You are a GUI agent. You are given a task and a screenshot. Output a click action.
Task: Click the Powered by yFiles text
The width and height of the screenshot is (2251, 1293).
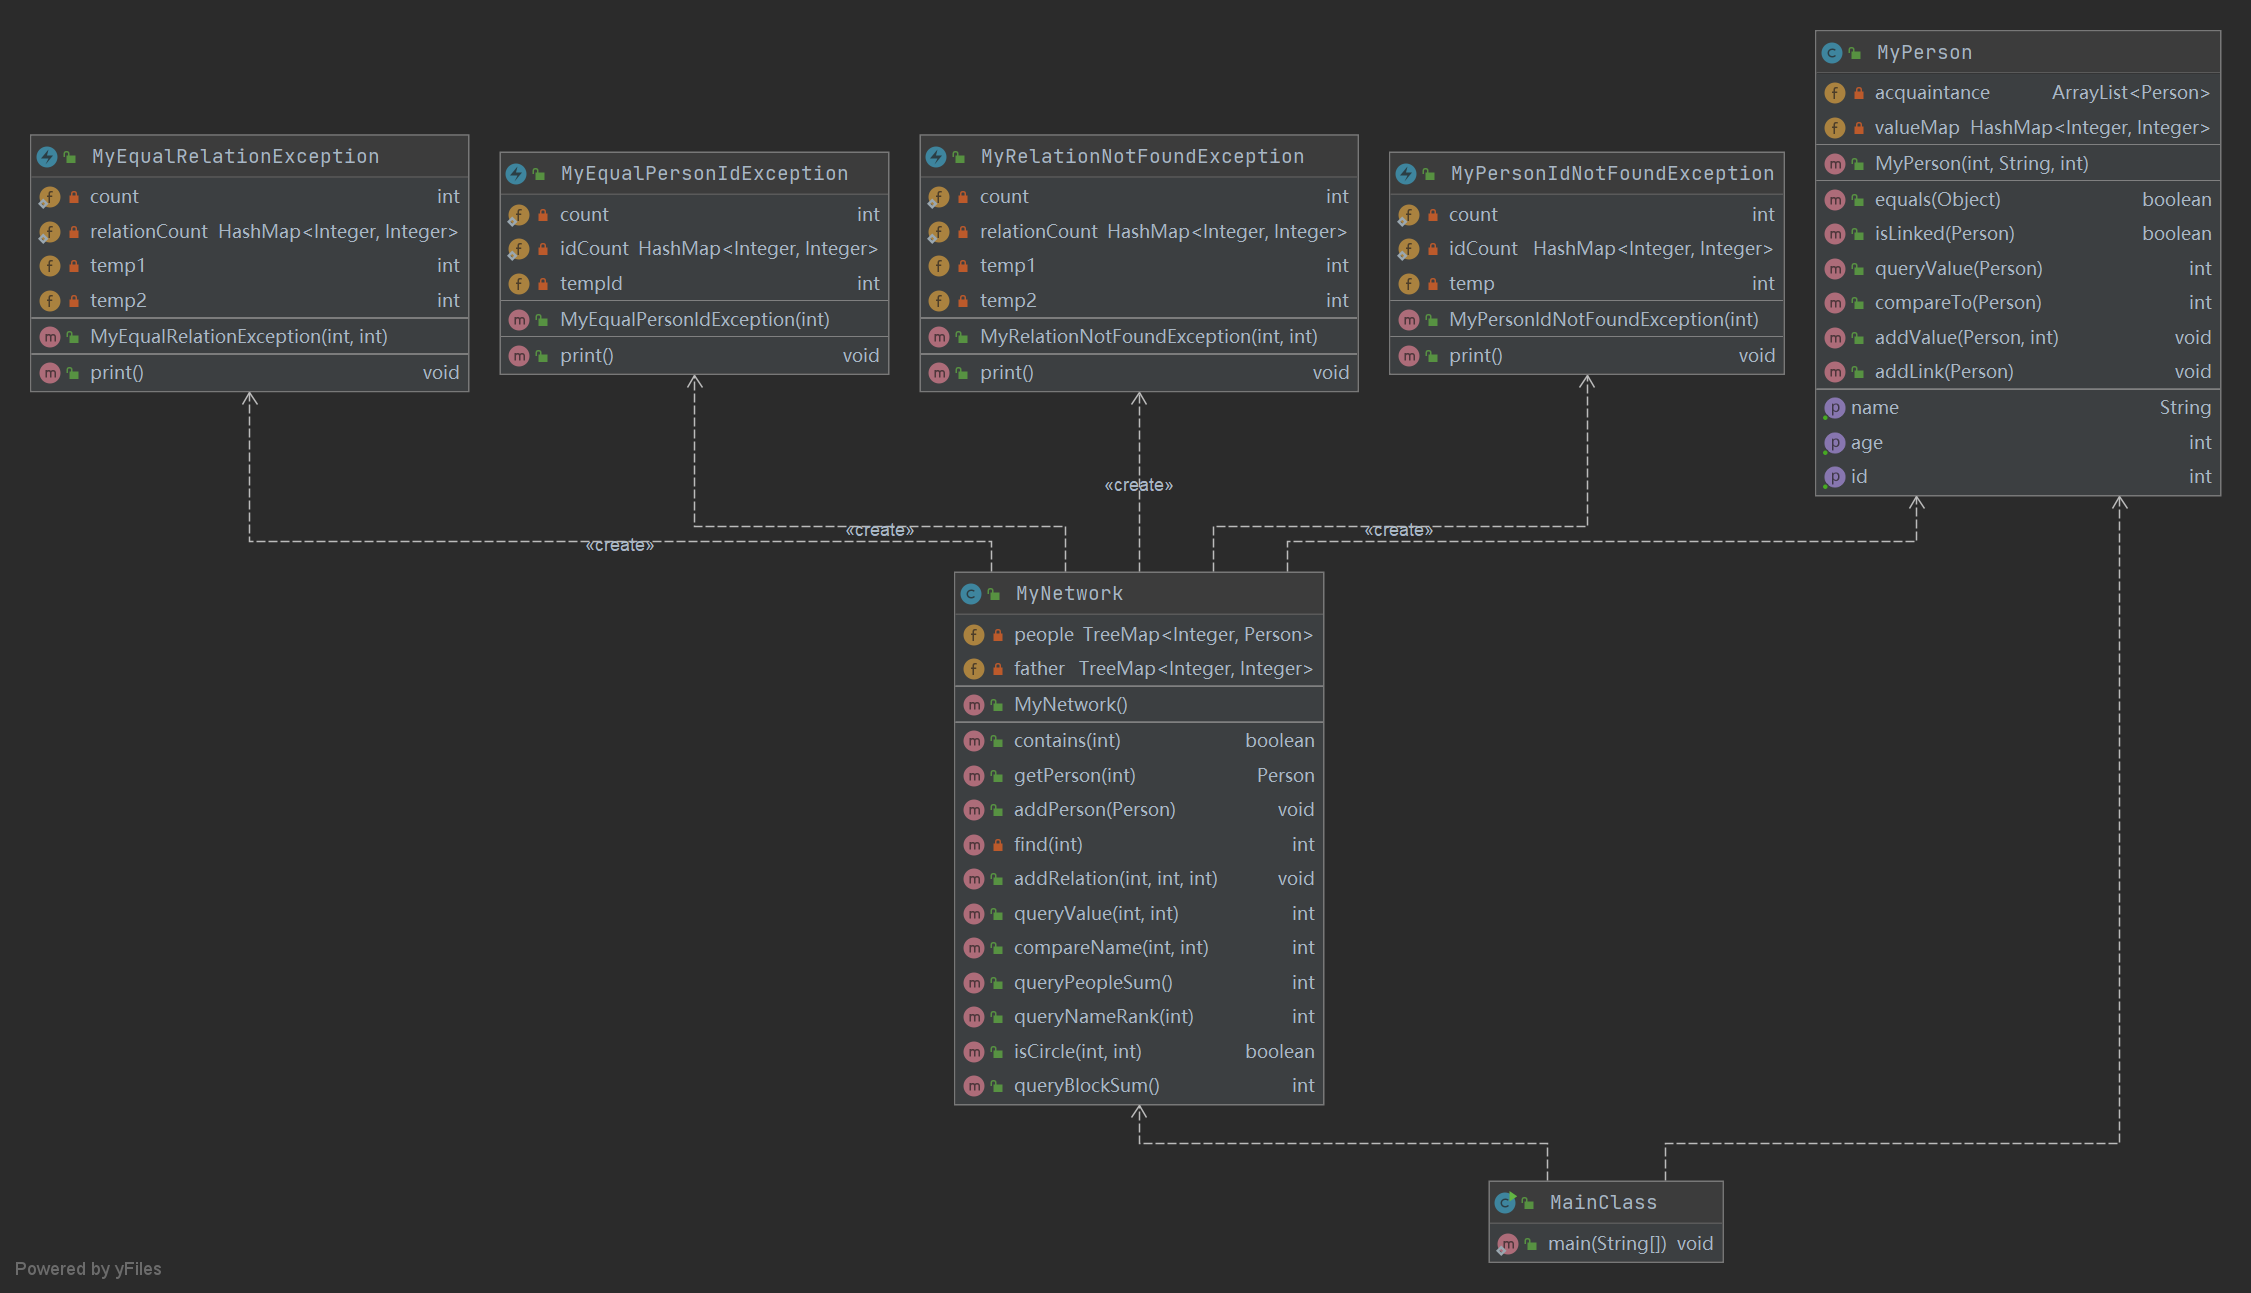(x=88, y=1269)
